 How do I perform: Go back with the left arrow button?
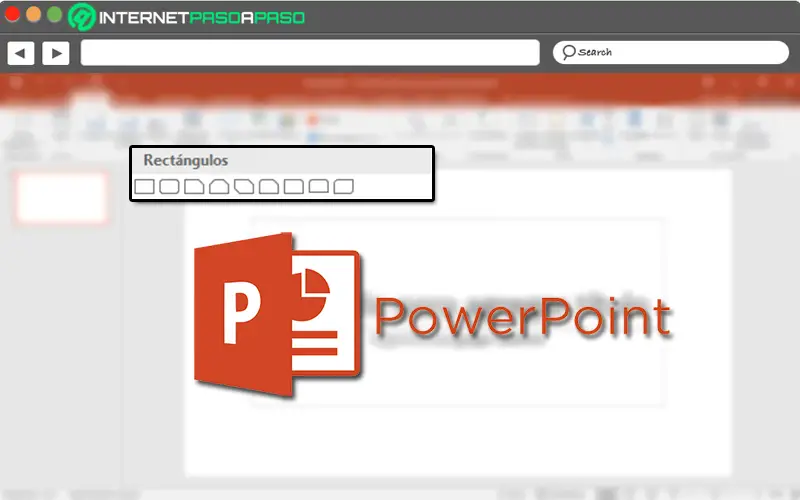point(21,53)
